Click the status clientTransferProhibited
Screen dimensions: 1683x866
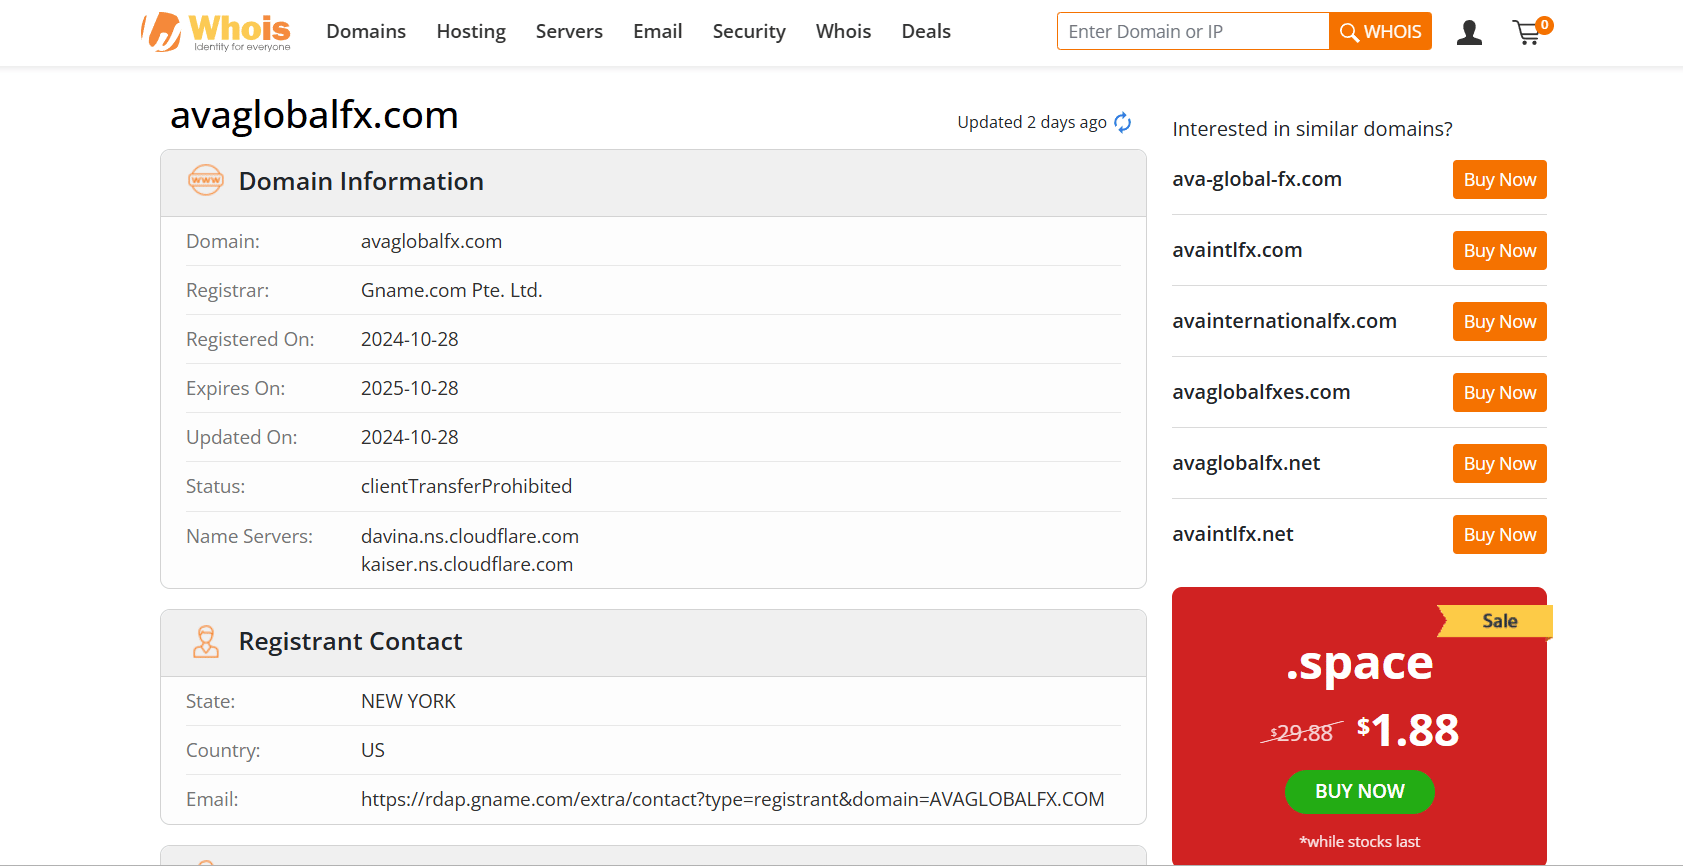pos(466,486)
